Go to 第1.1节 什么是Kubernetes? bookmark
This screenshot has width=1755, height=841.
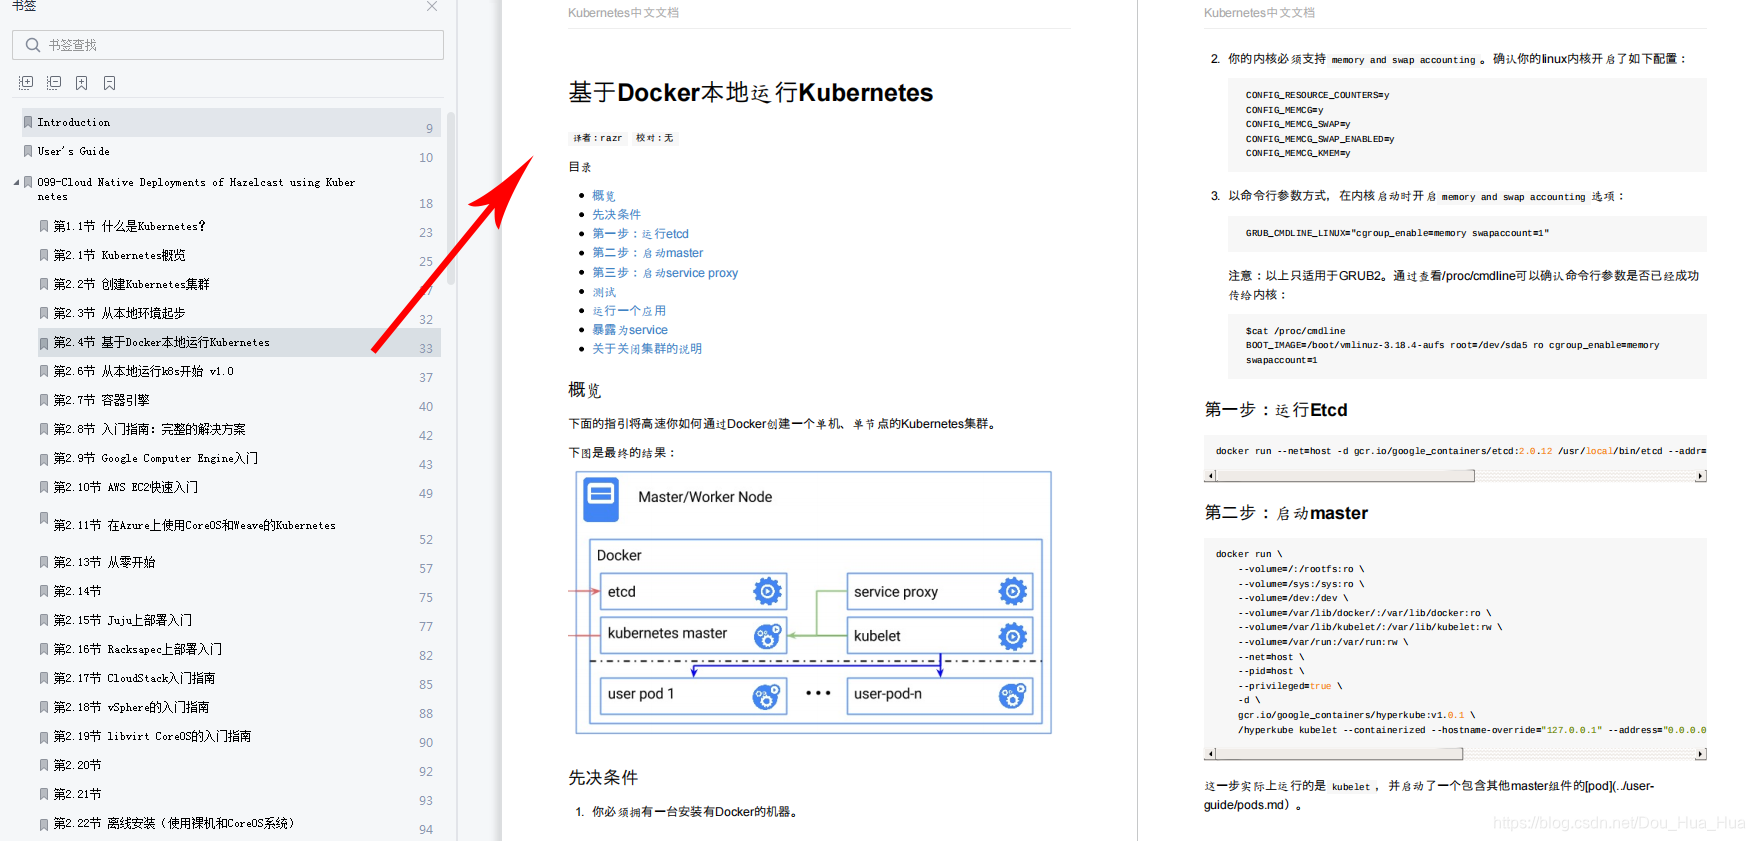[130, 226]
